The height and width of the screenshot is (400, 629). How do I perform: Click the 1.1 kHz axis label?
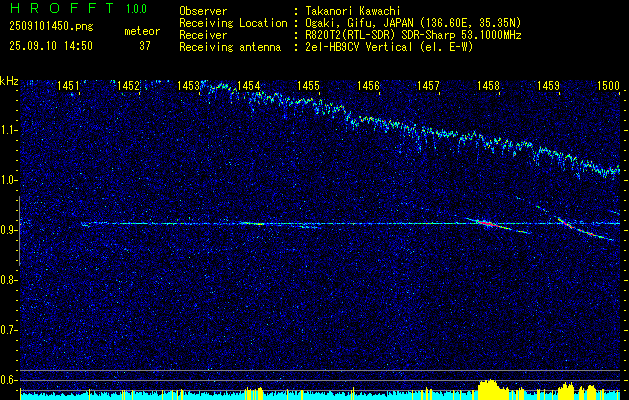(7, 130)
